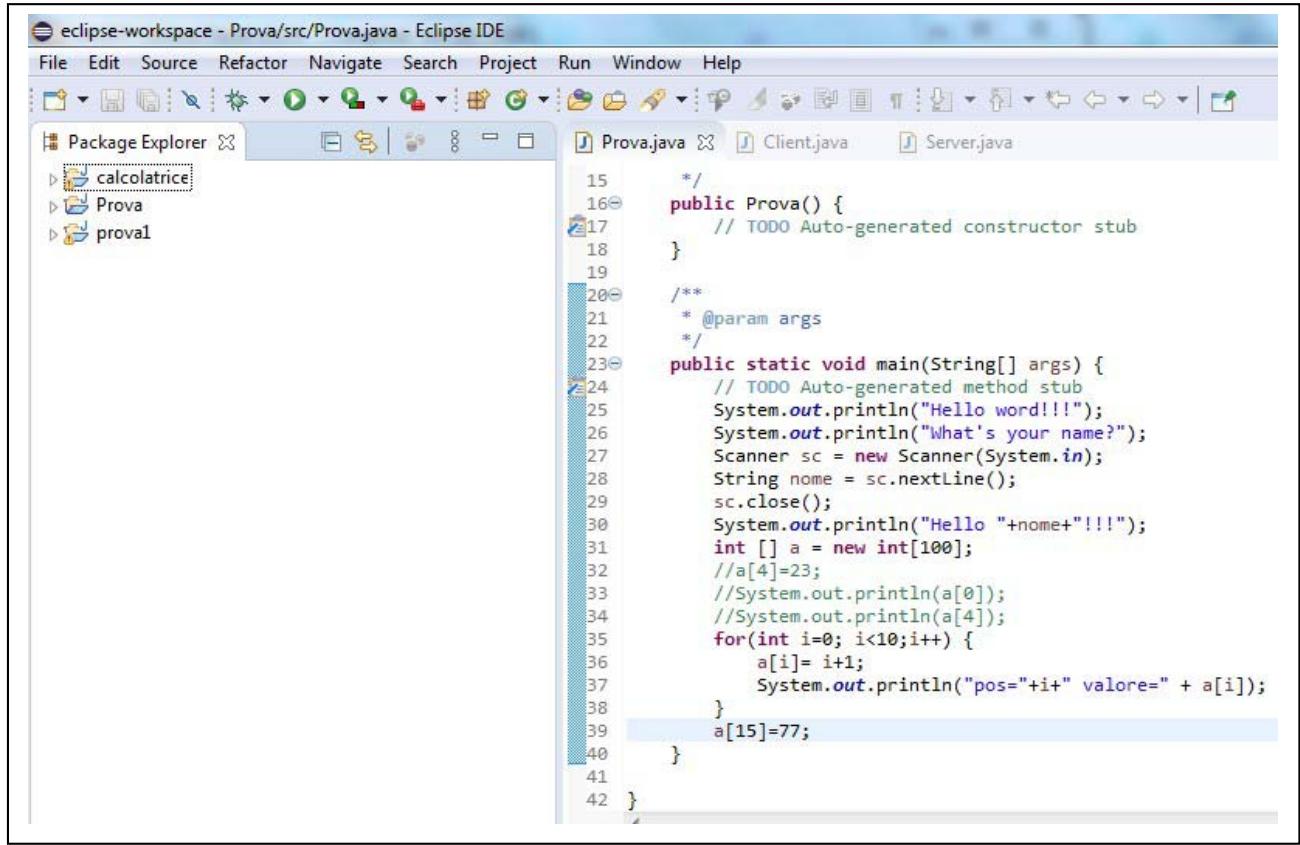Expand the calcolatrice project

click(x=54, y=179)
